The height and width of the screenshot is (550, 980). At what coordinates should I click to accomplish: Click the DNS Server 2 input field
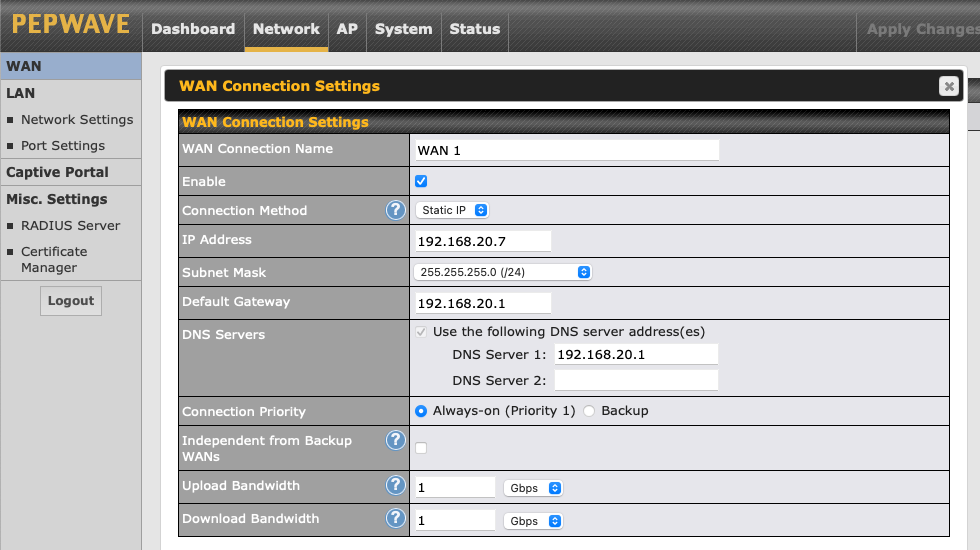tap(636, 380)
